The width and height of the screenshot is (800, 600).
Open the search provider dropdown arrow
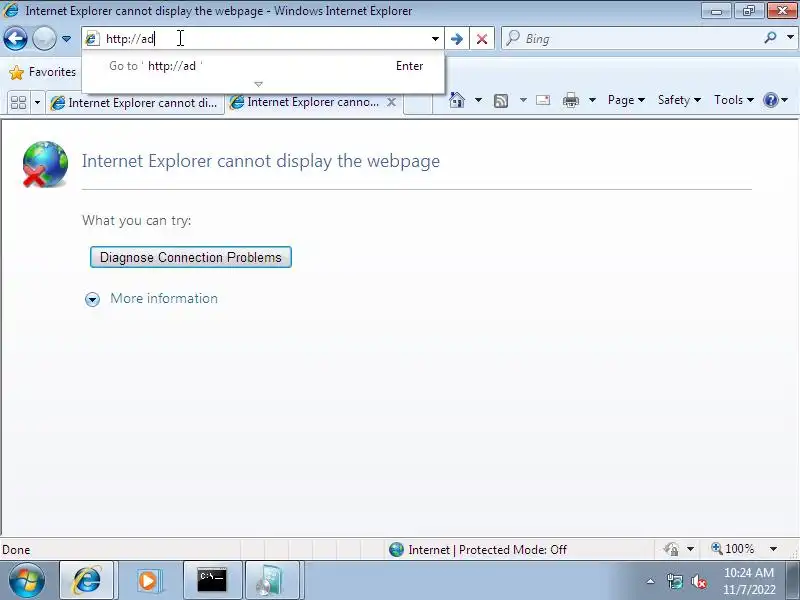pos(790,37)
